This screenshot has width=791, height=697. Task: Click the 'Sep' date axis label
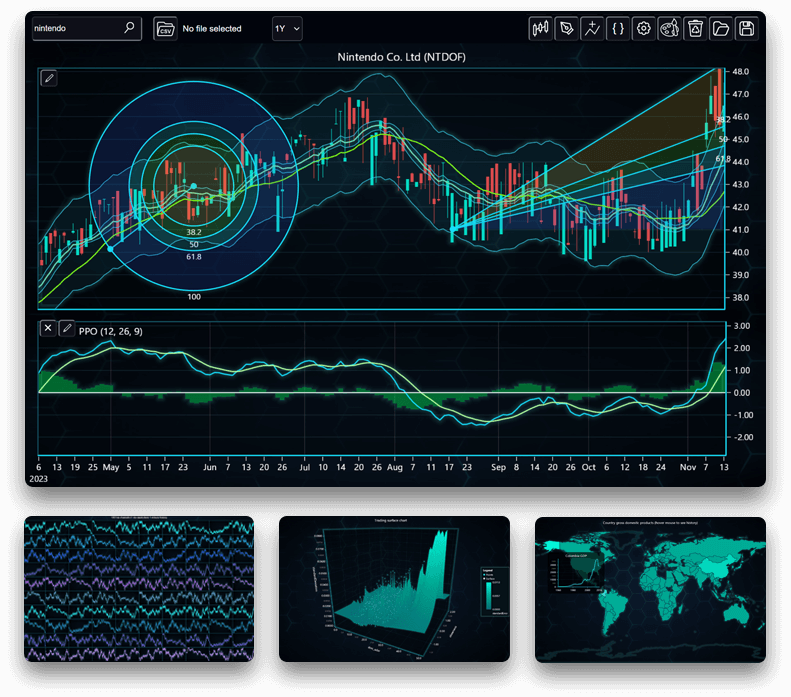498,468
